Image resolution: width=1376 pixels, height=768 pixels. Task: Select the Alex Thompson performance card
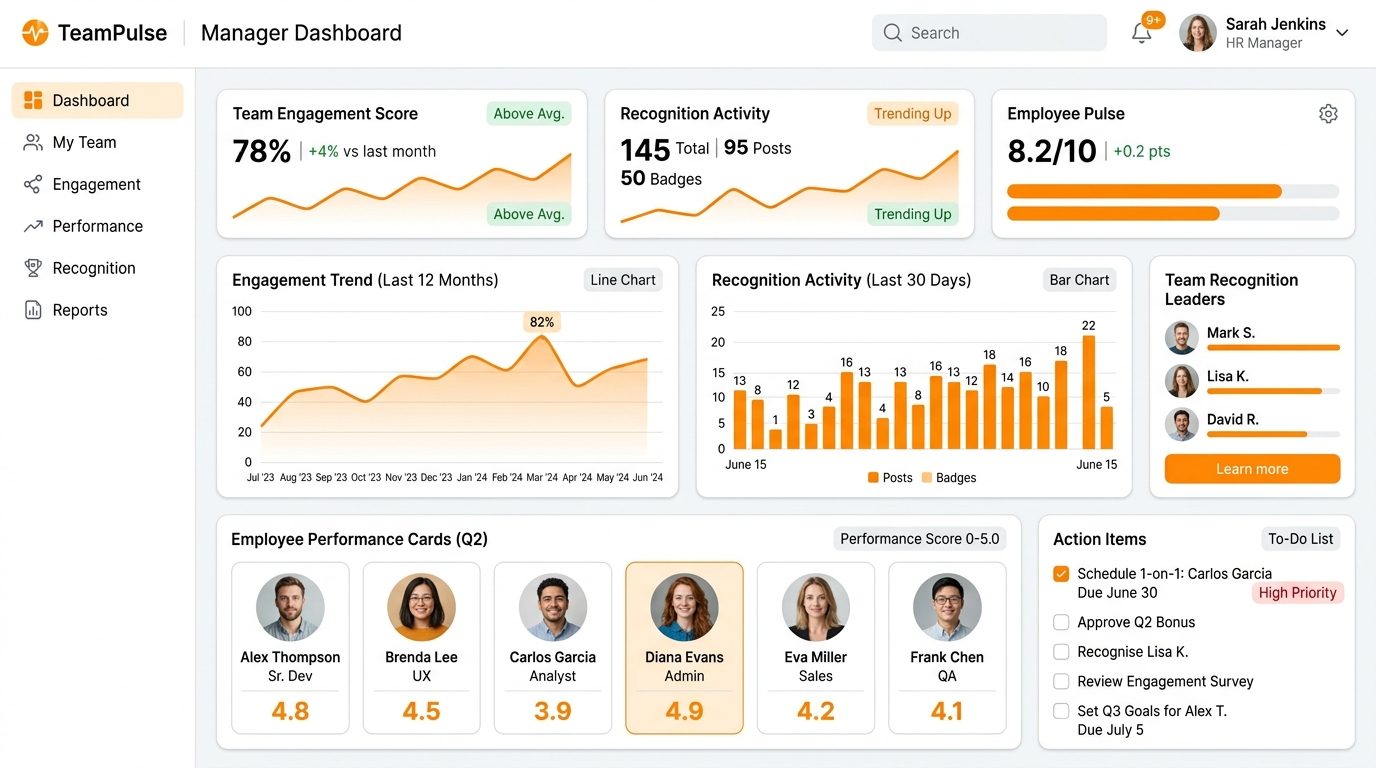coord(290,648)
